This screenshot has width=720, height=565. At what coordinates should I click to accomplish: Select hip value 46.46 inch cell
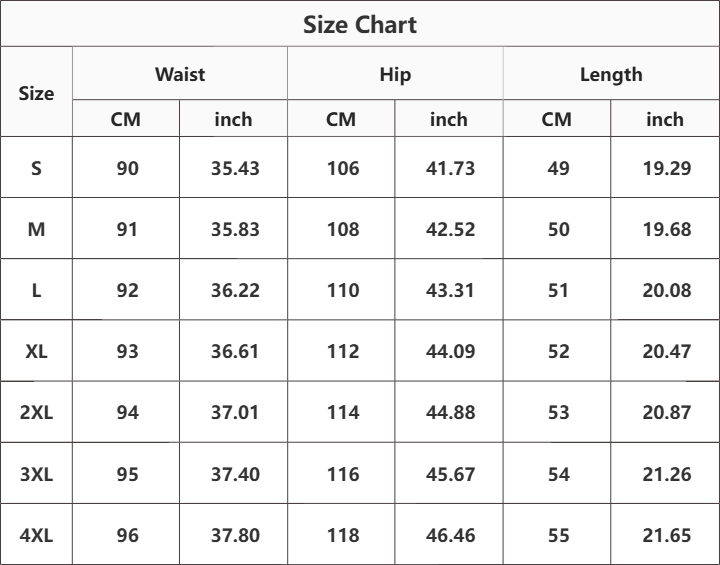click(450, 535)
